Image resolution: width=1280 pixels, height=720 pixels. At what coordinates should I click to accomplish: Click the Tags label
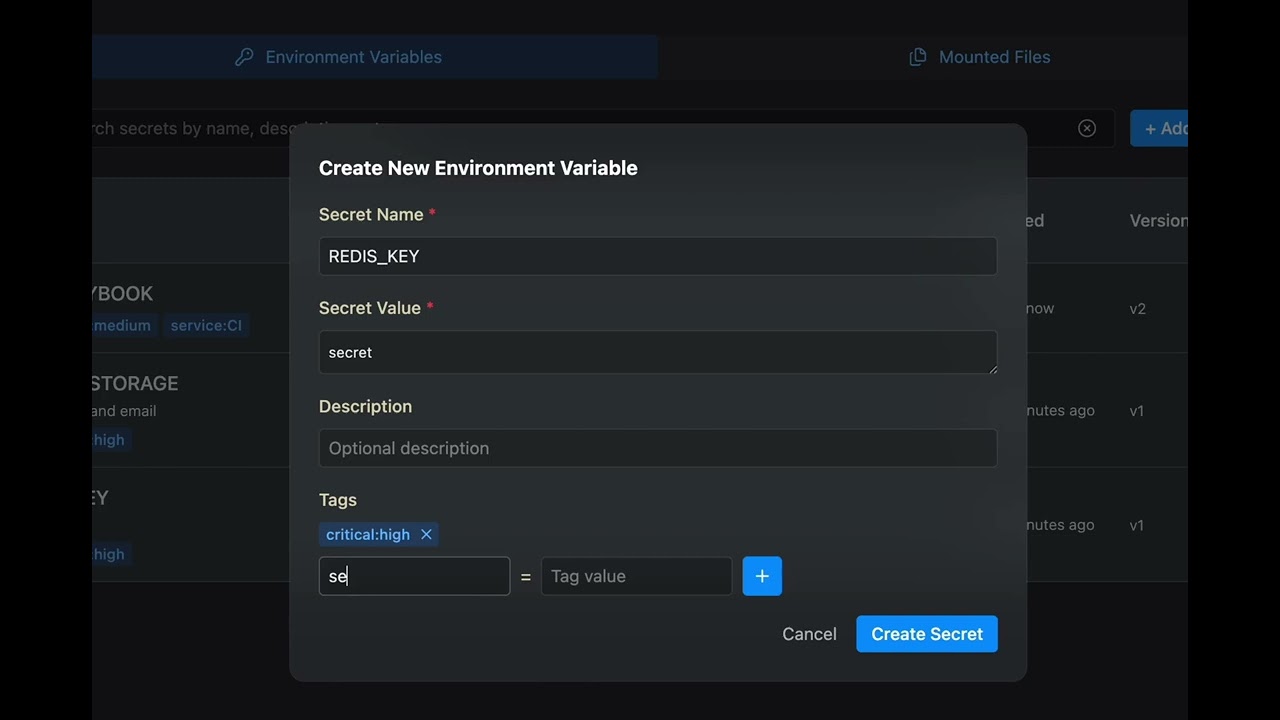click(x=338, y=500)
